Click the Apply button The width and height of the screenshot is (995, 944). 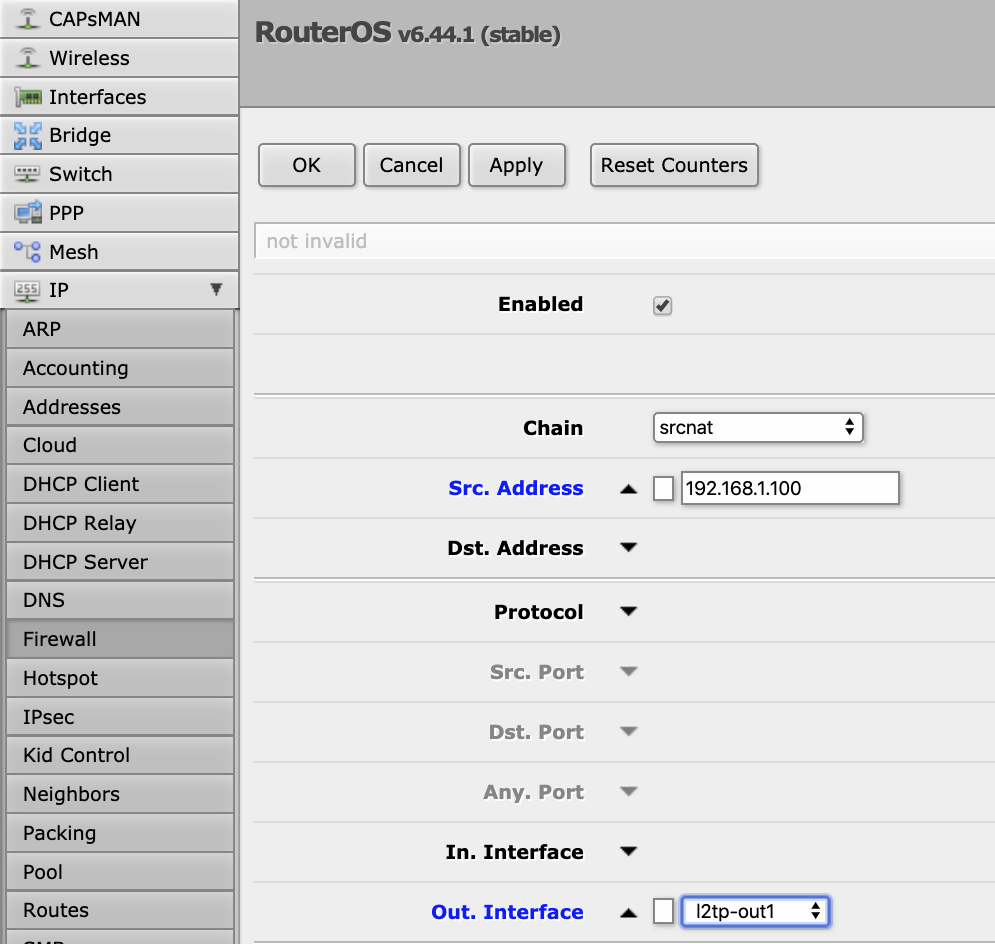click(x=517, y=165)
